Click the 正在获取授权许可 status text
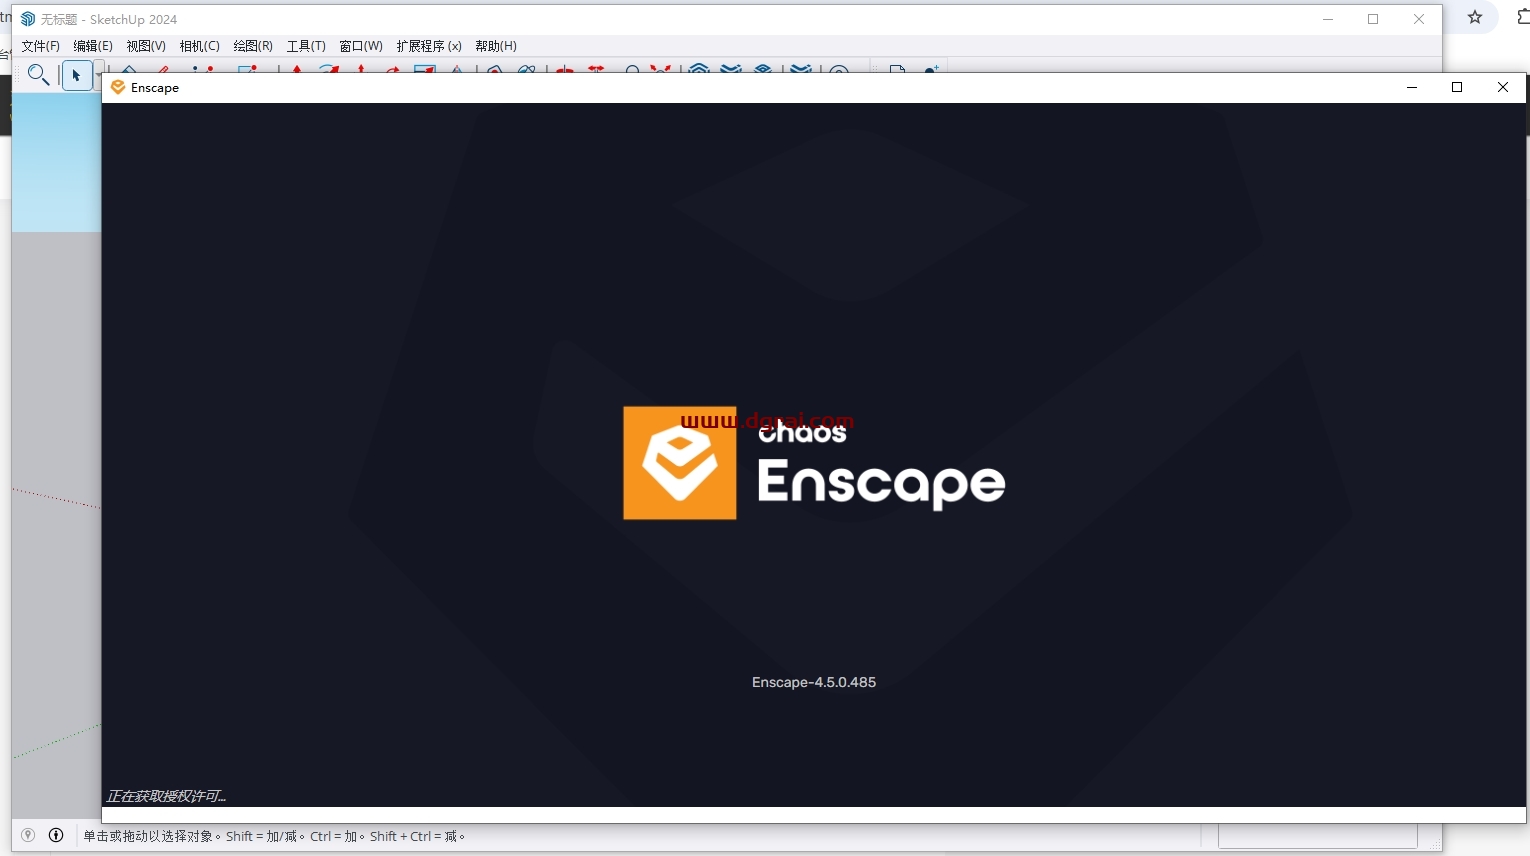 coord(166,796)
